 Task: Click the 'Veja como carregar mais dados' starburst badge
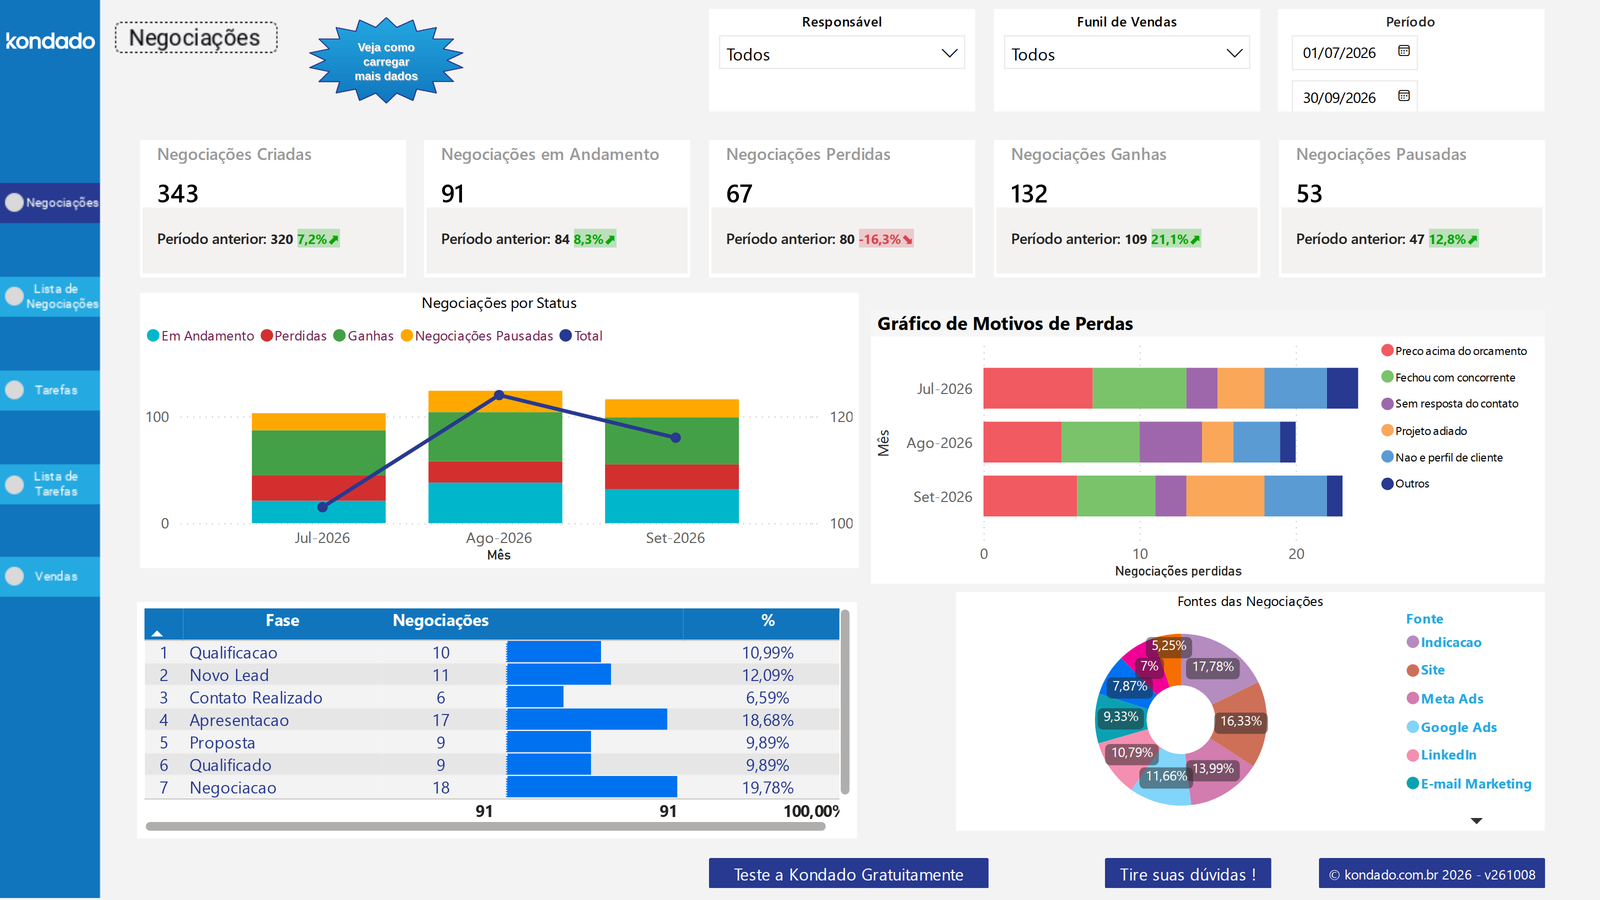pos(386,61)
